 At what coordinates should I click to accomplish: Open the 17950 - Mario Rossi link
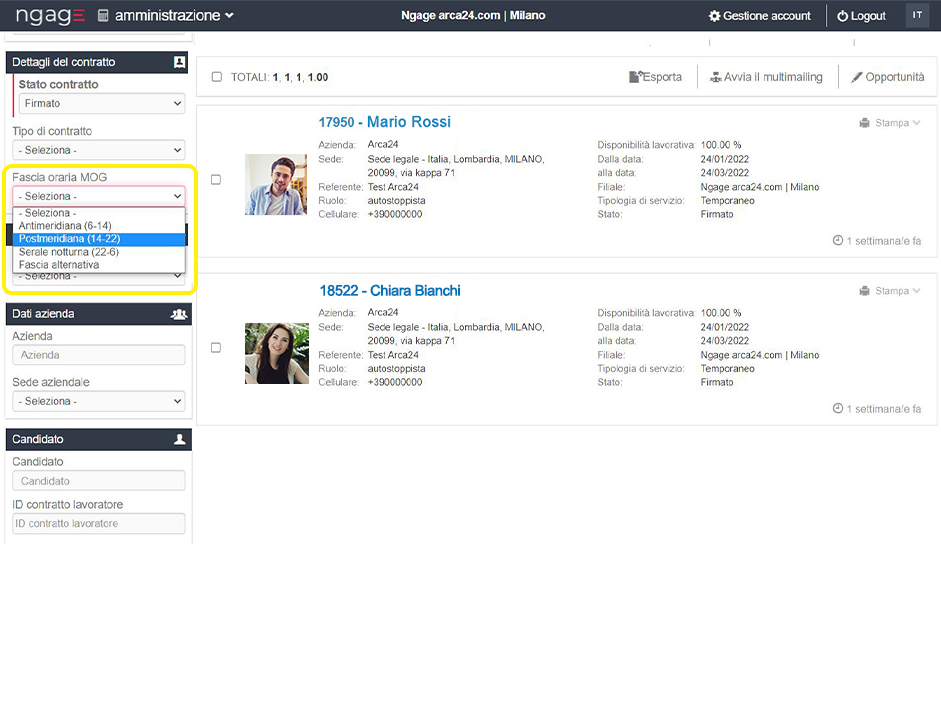click(x=384, y=122)
